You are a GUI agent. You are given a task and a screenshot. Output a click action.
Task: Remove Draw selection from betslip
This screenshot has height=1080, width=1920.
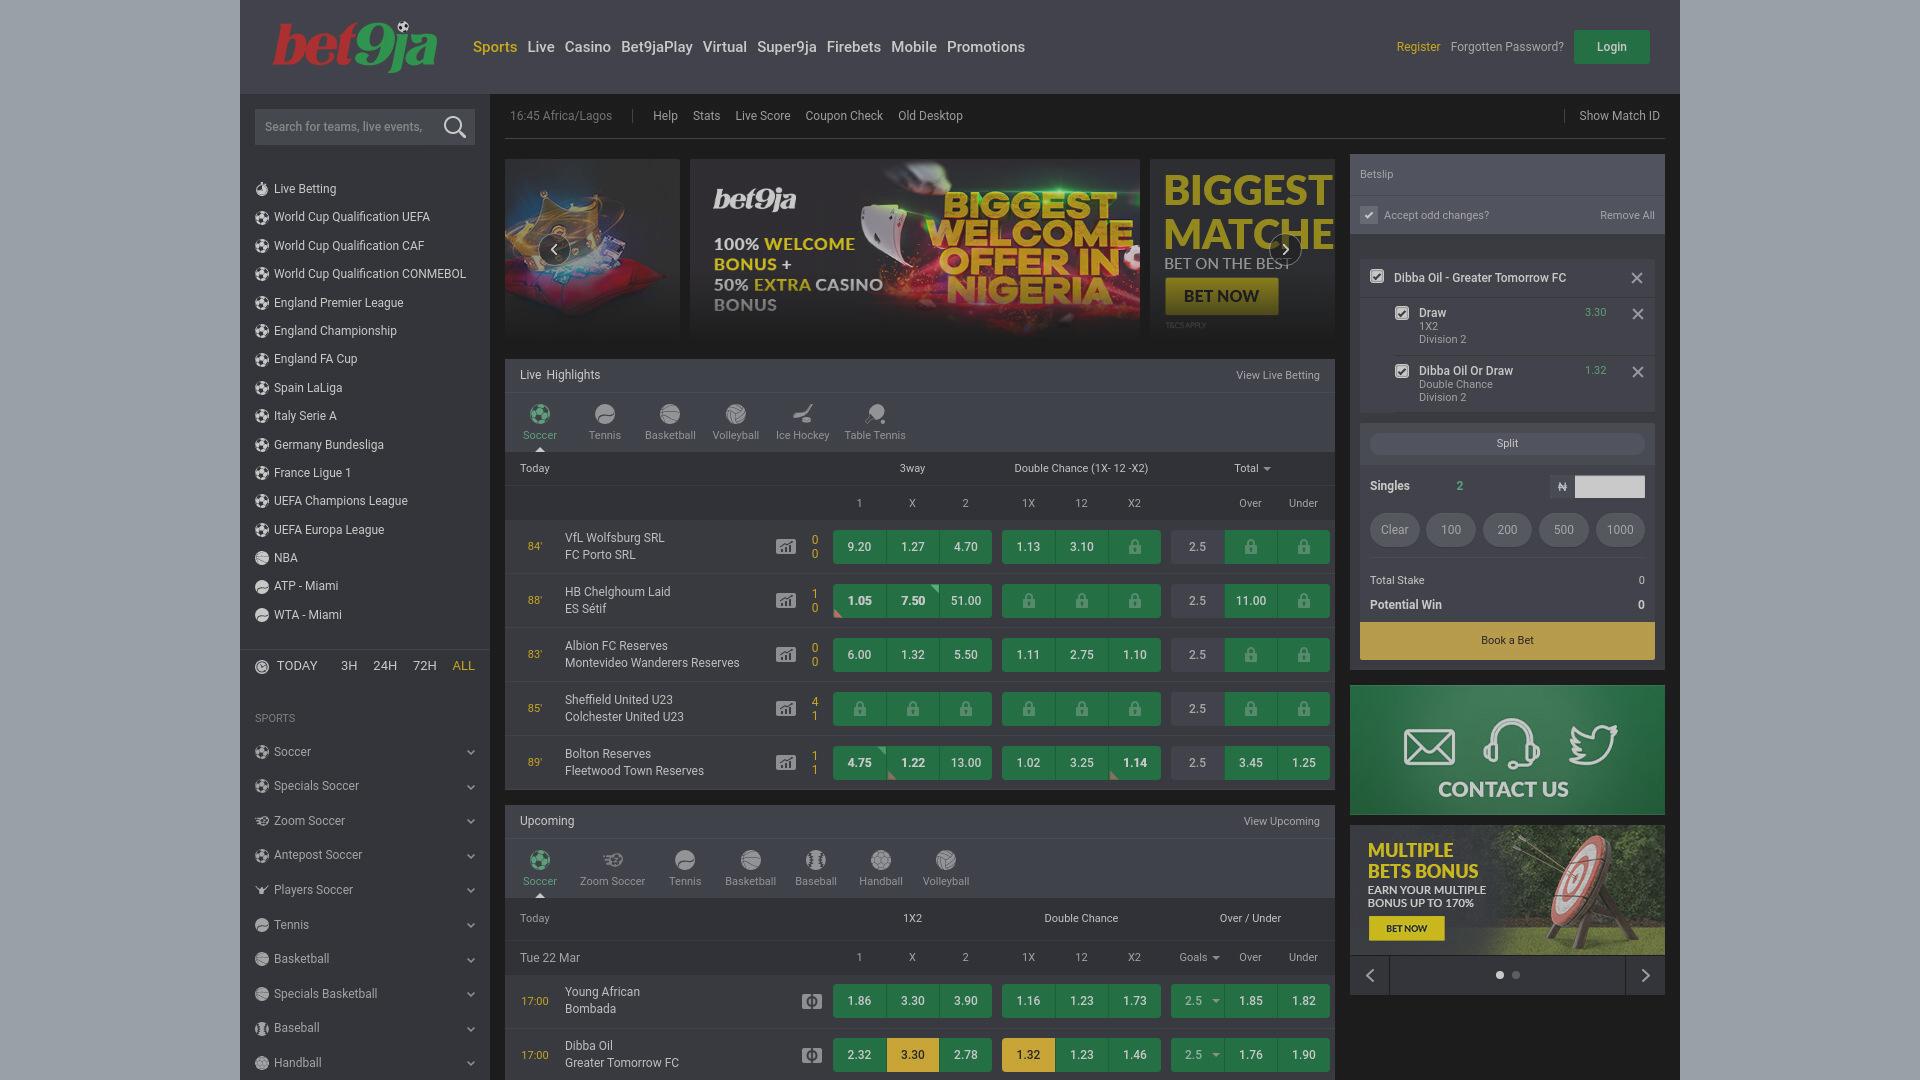click(1638, 314)
